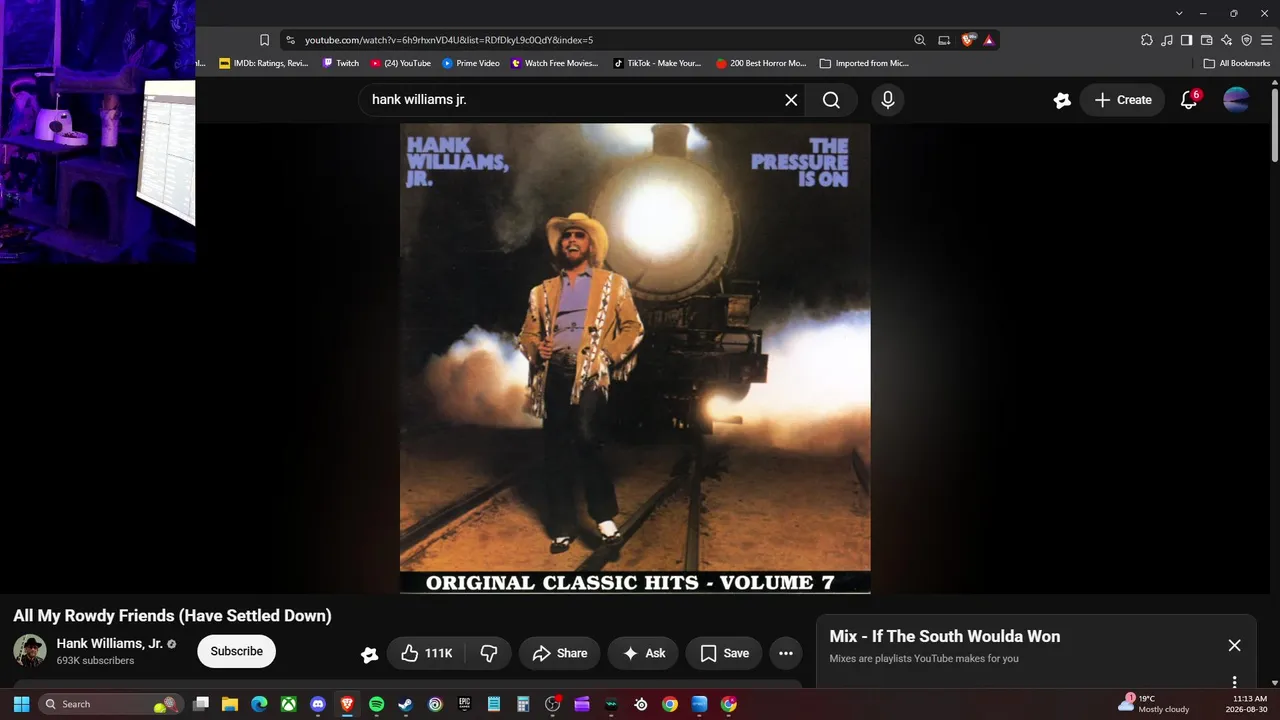
Task: Click the zoom magnifier in address bar
Action: point(920,40)
